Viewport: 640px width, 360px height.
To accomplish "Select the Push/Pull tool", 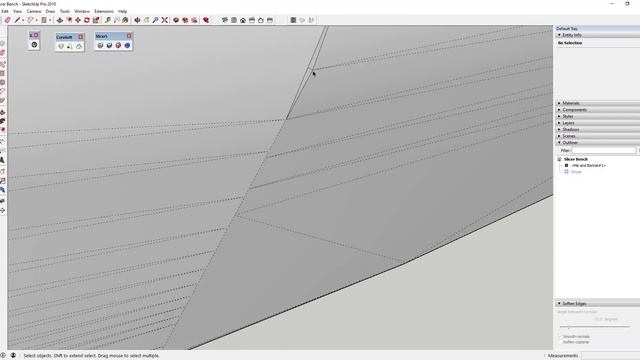I will pos(60,20).
